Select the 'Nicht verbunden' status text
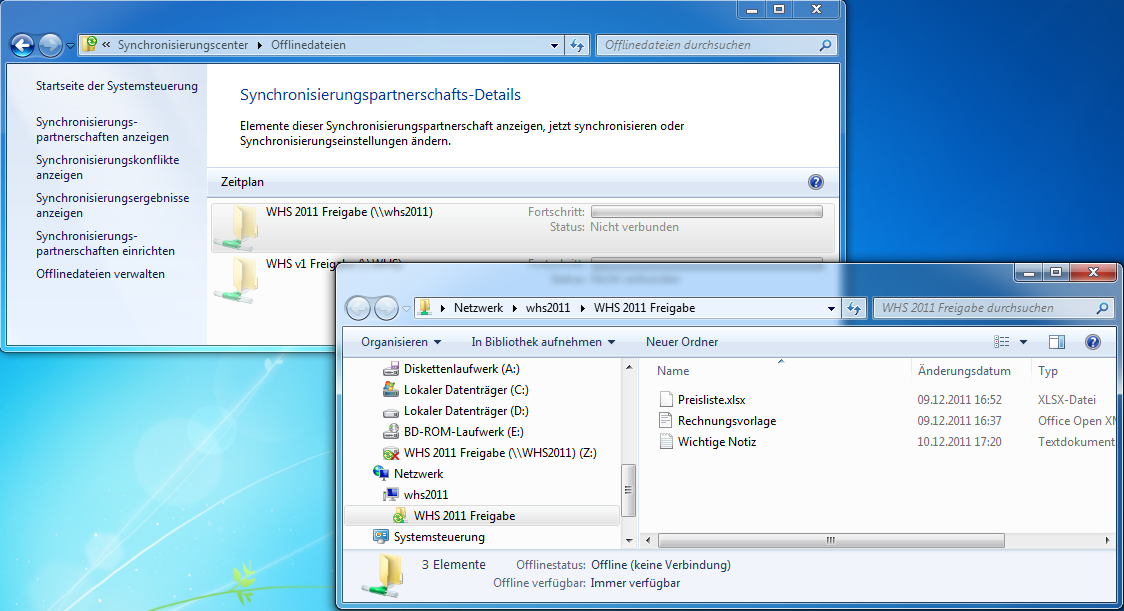The width and height of the screenshot is (1124, 611). coord(634,227)
